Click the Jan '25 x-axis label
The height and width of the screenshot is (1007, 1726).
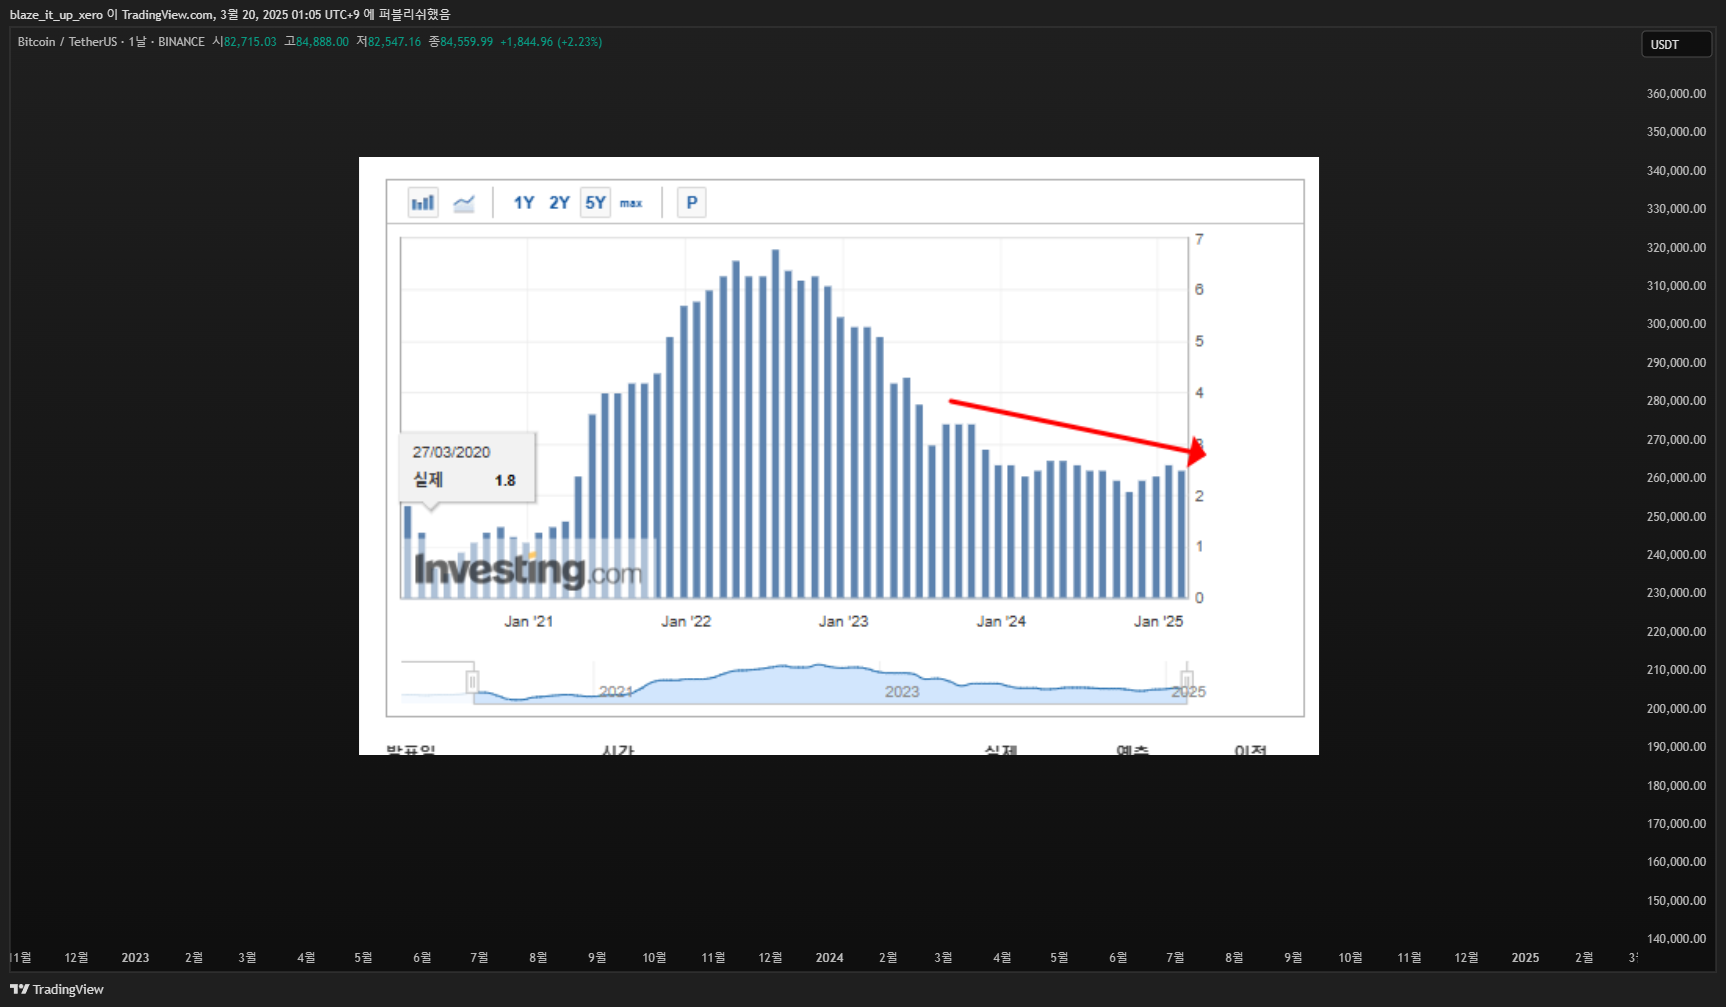click(x=1158, y=621)
